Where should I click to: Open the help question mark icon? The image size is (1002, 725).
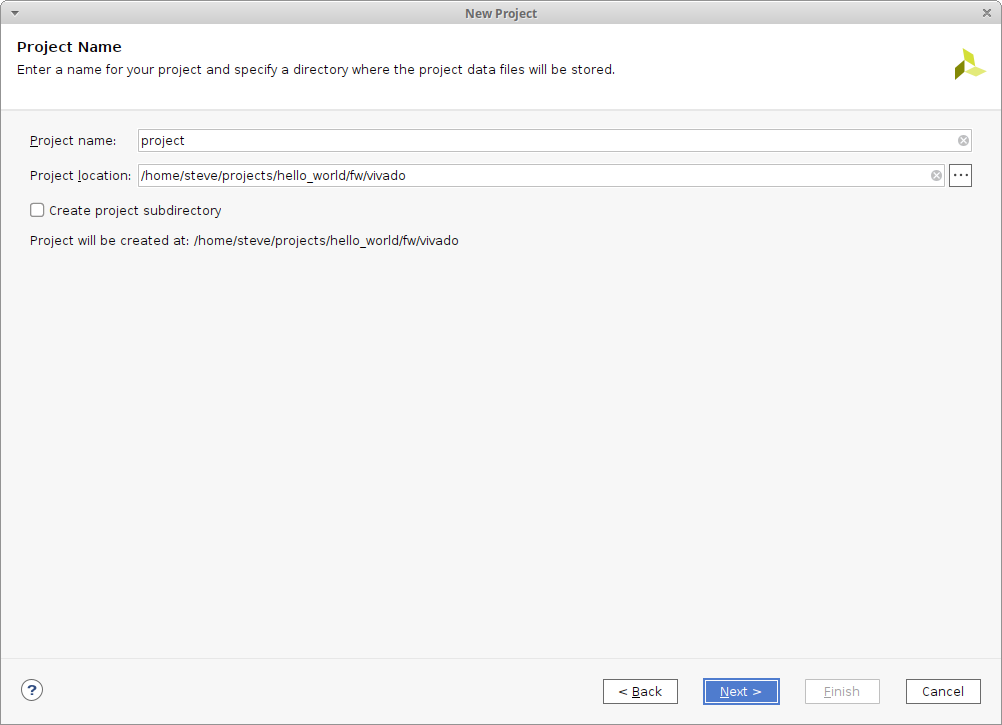[x=32, y=690]
